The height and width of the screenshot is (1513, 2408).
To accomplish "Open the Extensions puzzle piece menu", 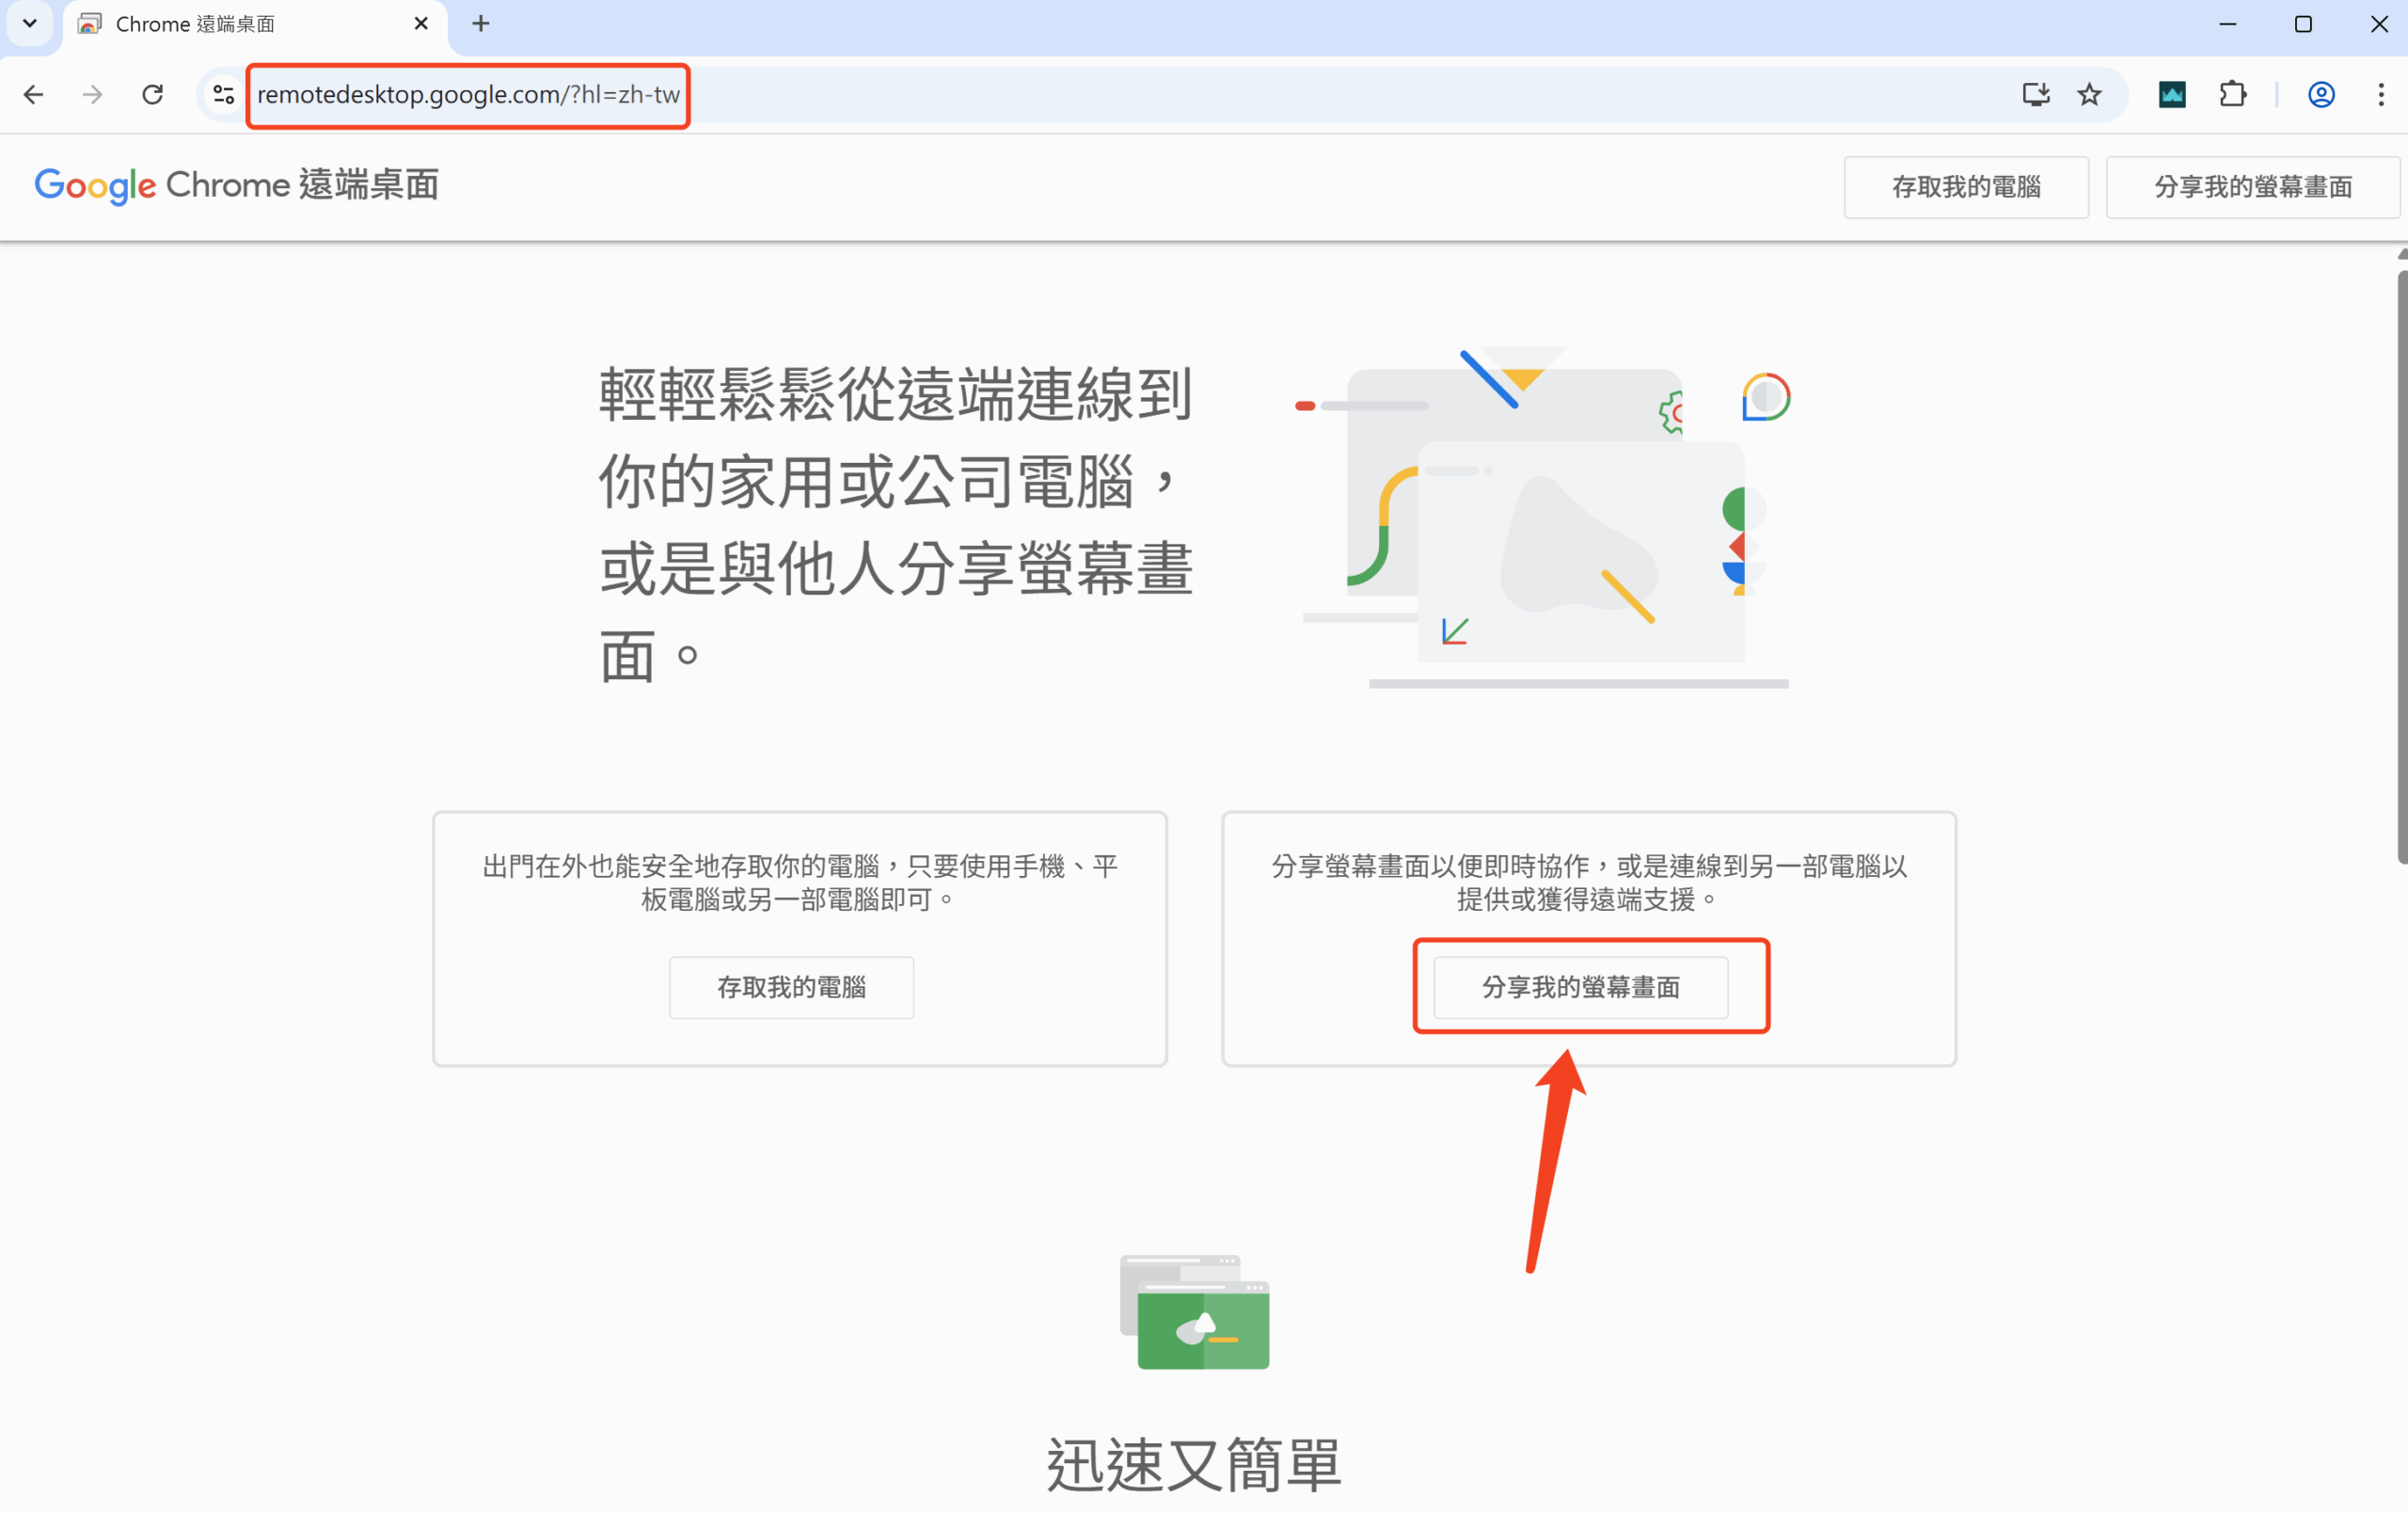I will click(x=2232, y=95).
